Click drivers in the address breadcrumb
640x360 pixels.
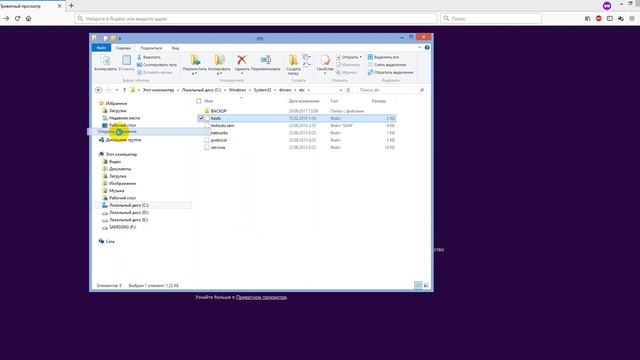(x=285, y=90)
